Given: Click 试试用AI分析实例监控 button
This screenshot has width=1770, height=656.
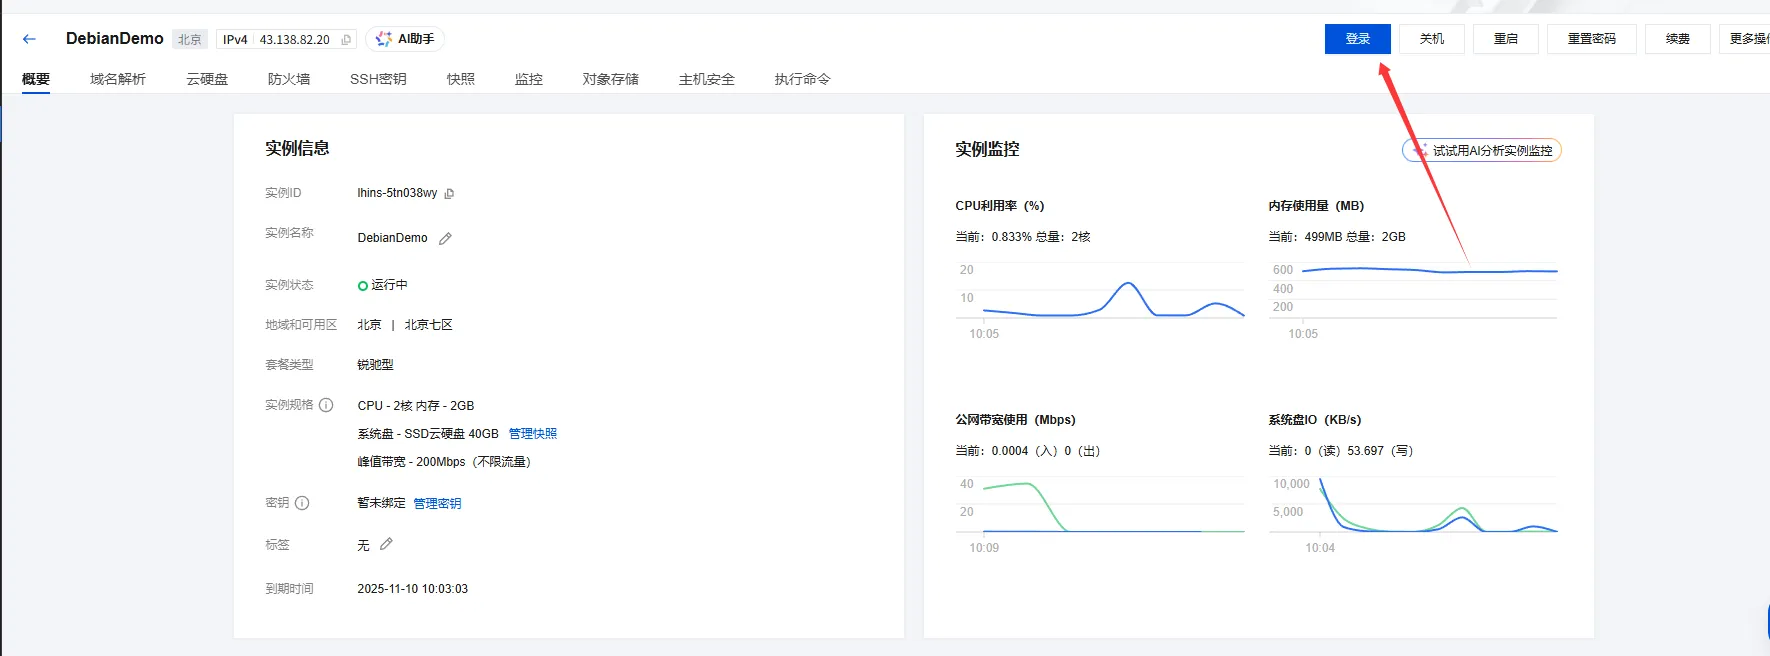Looking at the screenshot, I should tap(1482, 151).
